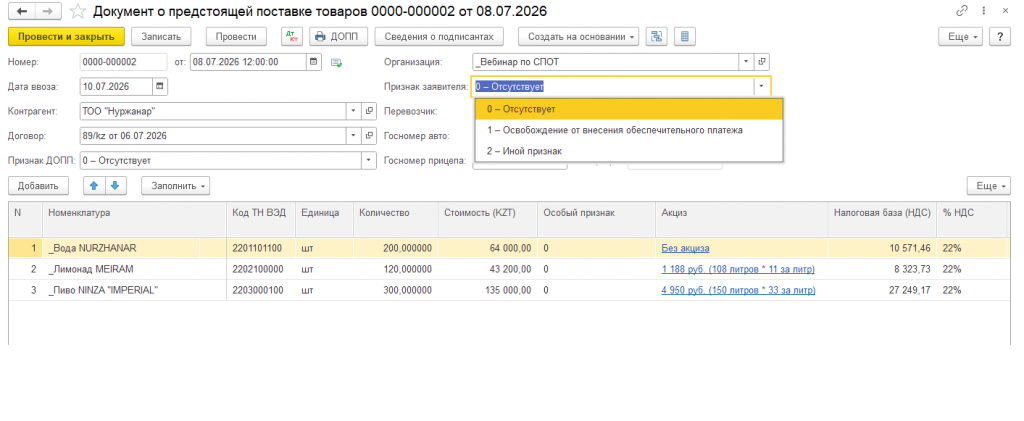Click the posted-status icon beside the date

point(336,63)
